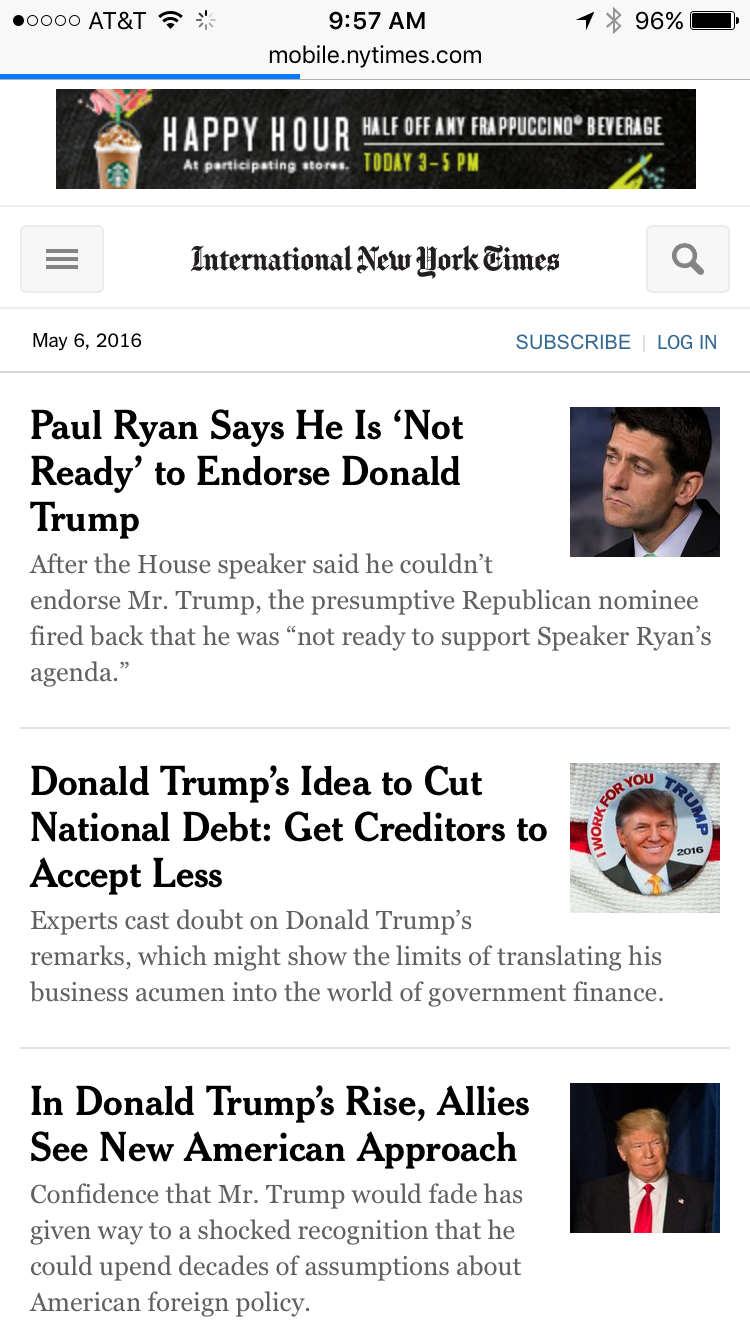This screenshot has height=1334, width=750.
Task: Tap the Bluetooth status icon
Action: 614,20
